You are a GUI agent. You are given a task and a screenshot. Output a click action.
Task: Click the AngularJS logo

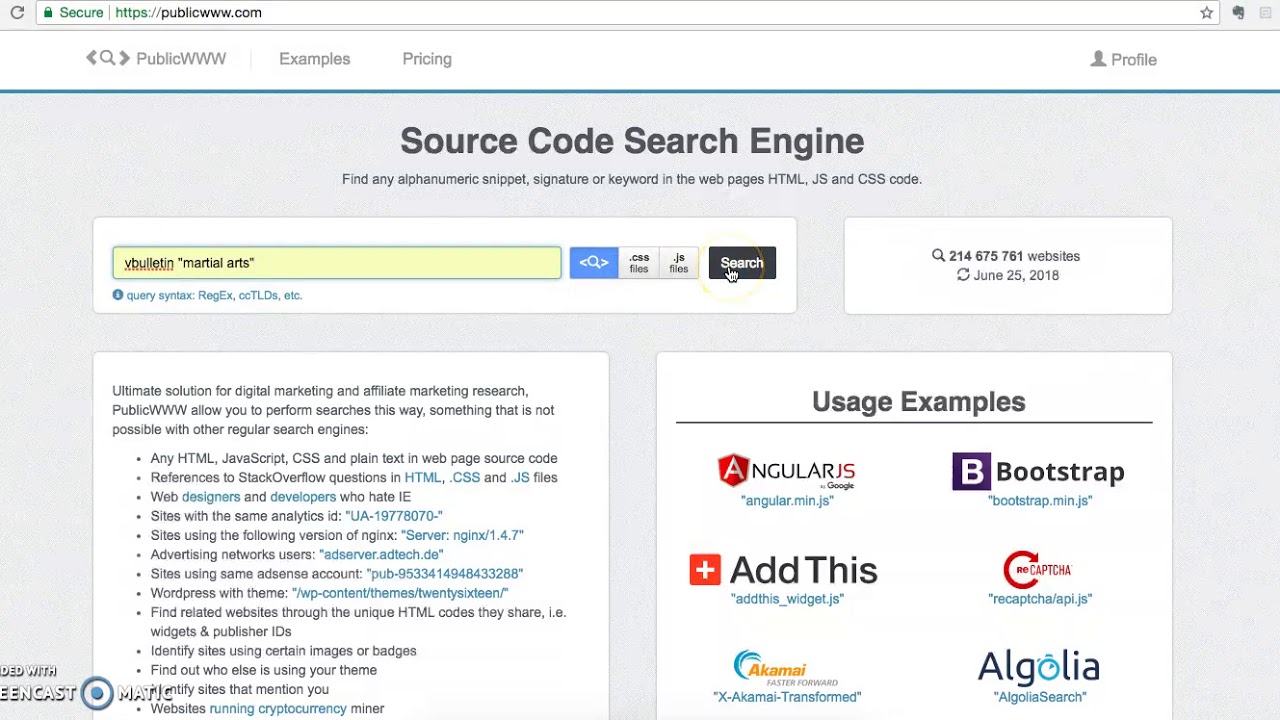pyautogui.click(x=786, y=472)
